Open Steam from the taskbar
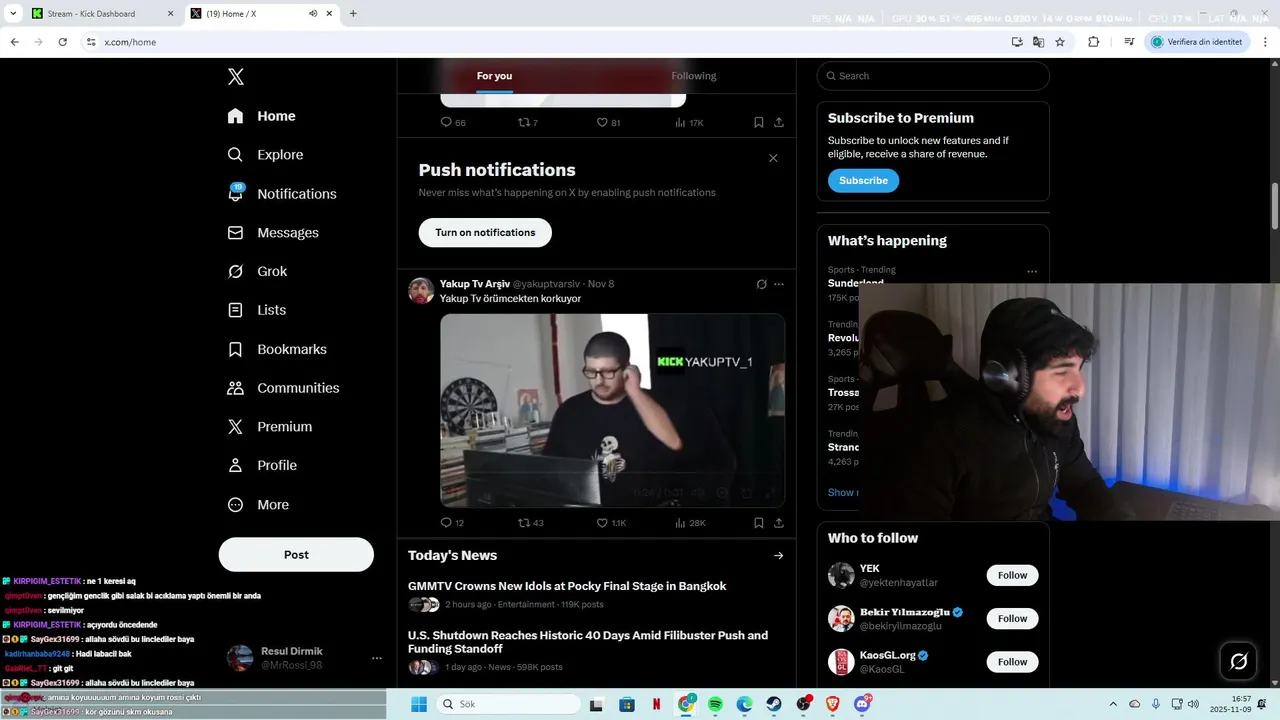The width and height of the screenshot is (1280, 720). point(774,704)
